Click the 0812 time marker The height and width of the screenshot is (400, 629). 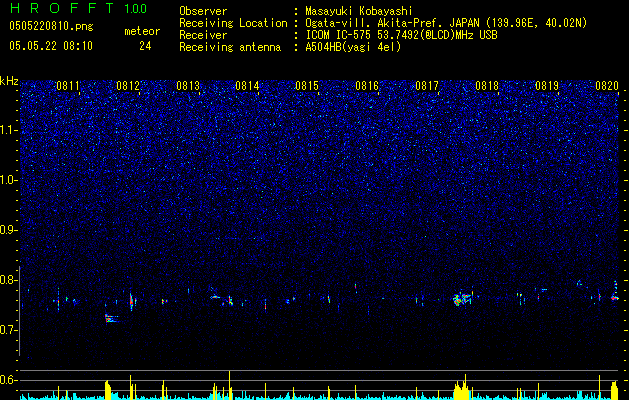pos(128,86)
